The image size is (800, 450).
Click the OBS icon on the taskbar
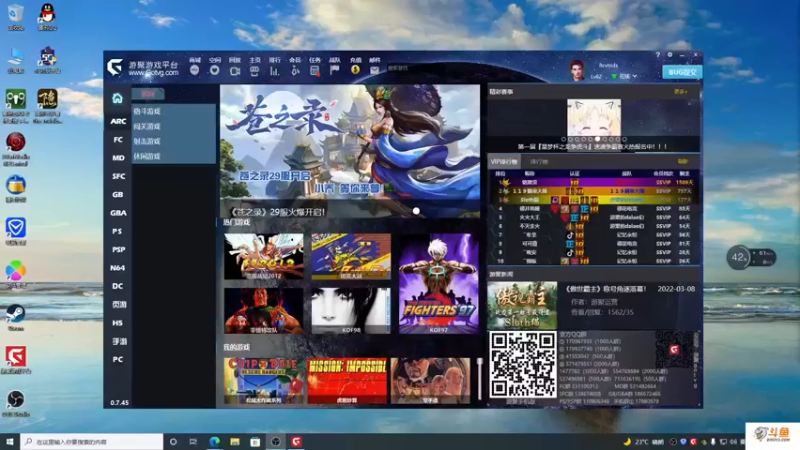point(276,441)
